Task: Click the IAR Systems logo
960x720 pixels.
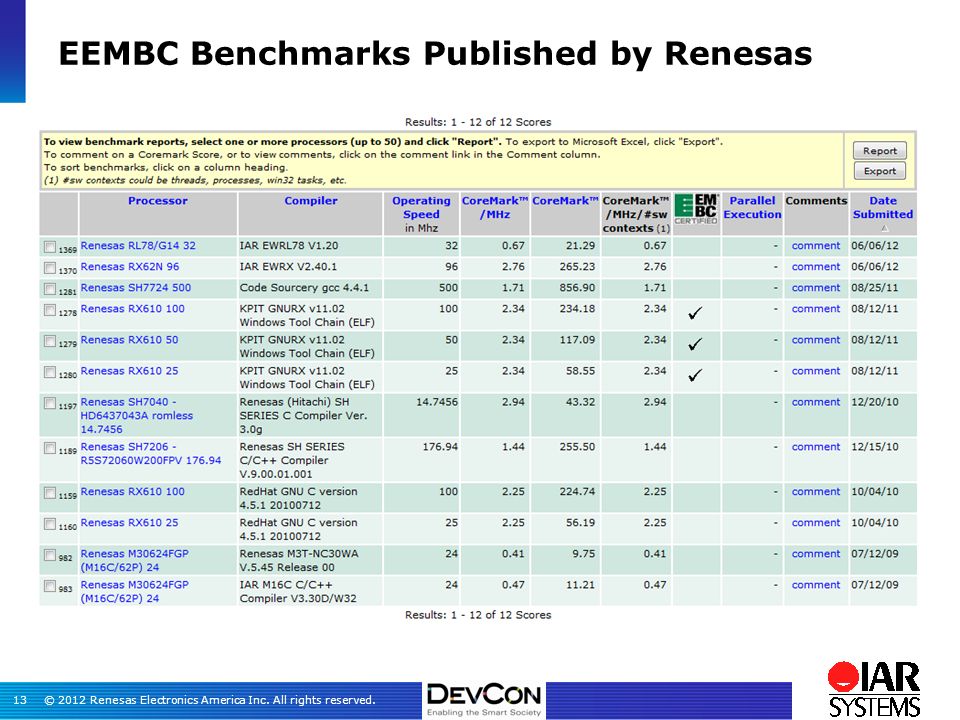Action: (x=874, y=689)
